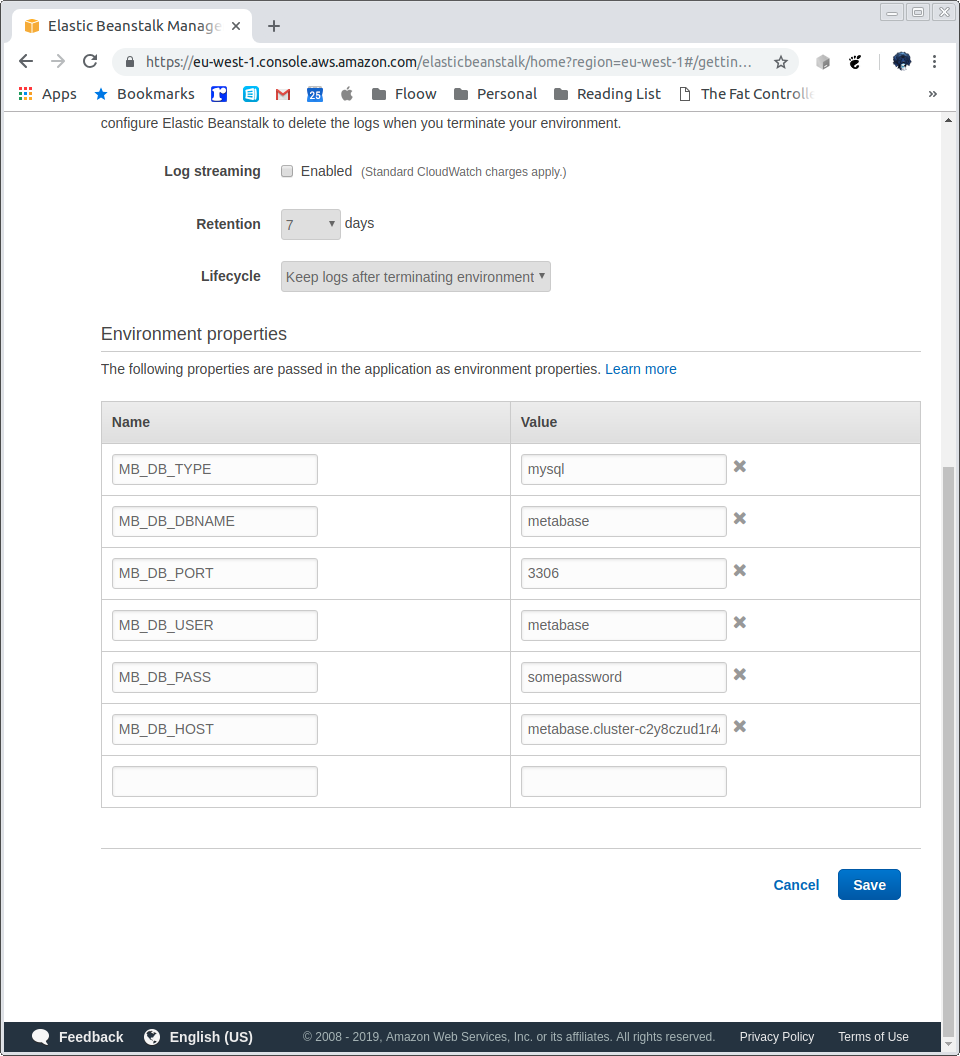Image resolution: width=960 pixels, height=1056 pixels.
Task: Remove the MB_DB_DBNAME property row
Action: point(740,519)
